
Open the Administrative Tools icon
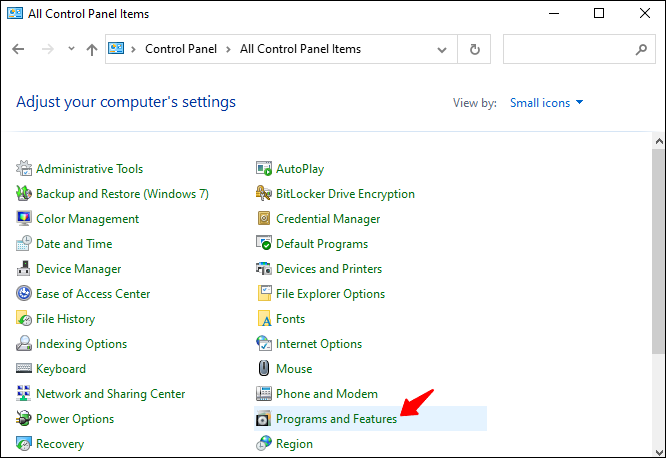pyautogui.click(x=24, y=169)
